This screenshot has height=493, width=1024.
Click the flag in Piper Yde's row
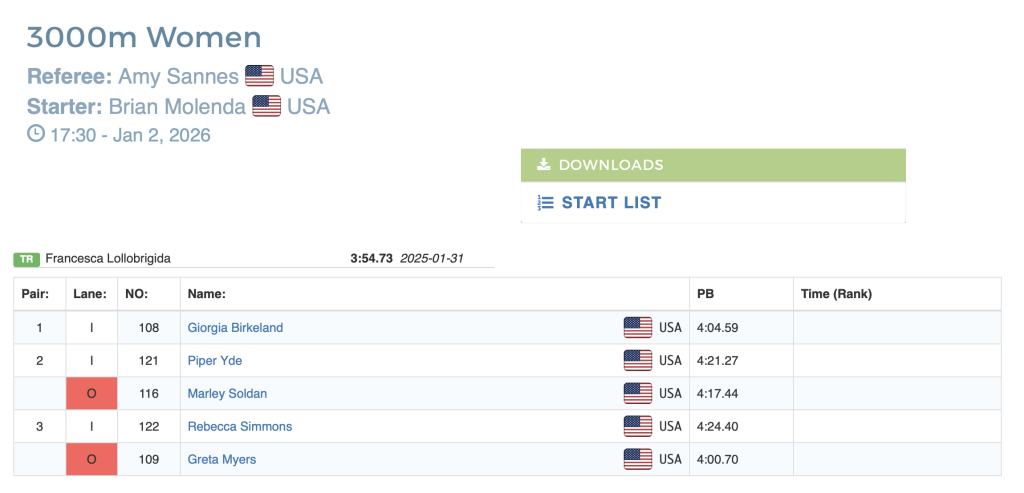pos(638,360)
